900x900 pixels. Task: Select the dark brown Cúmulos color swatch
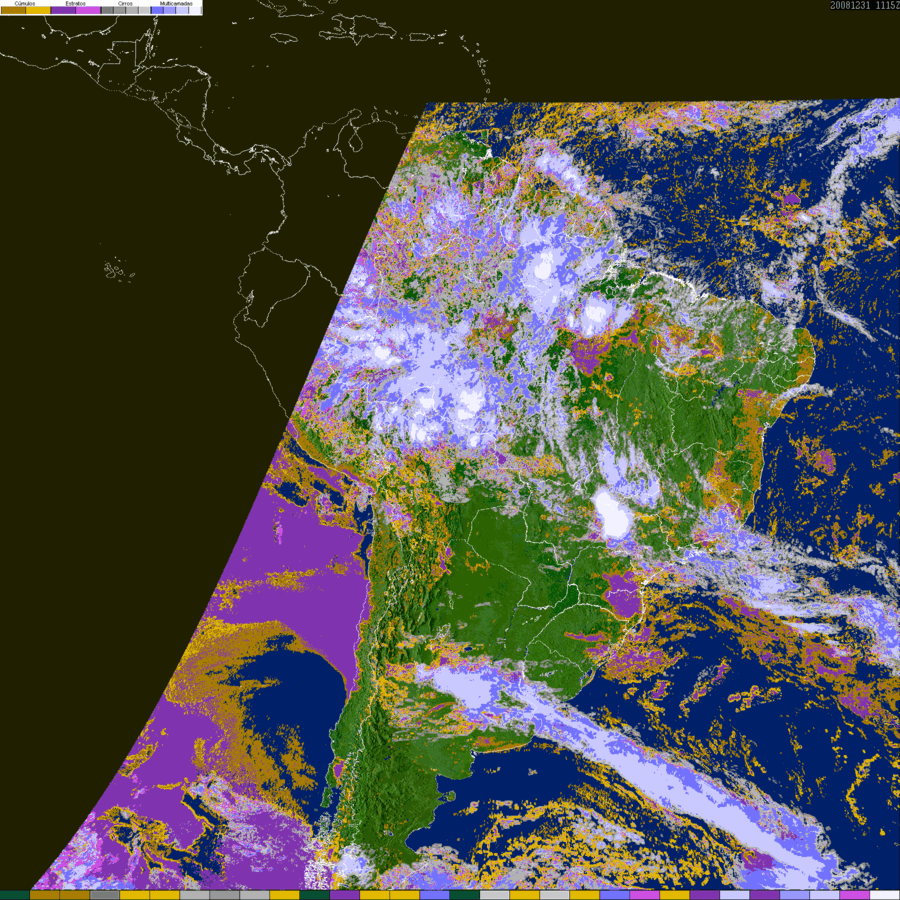click(x=13, y=10)
